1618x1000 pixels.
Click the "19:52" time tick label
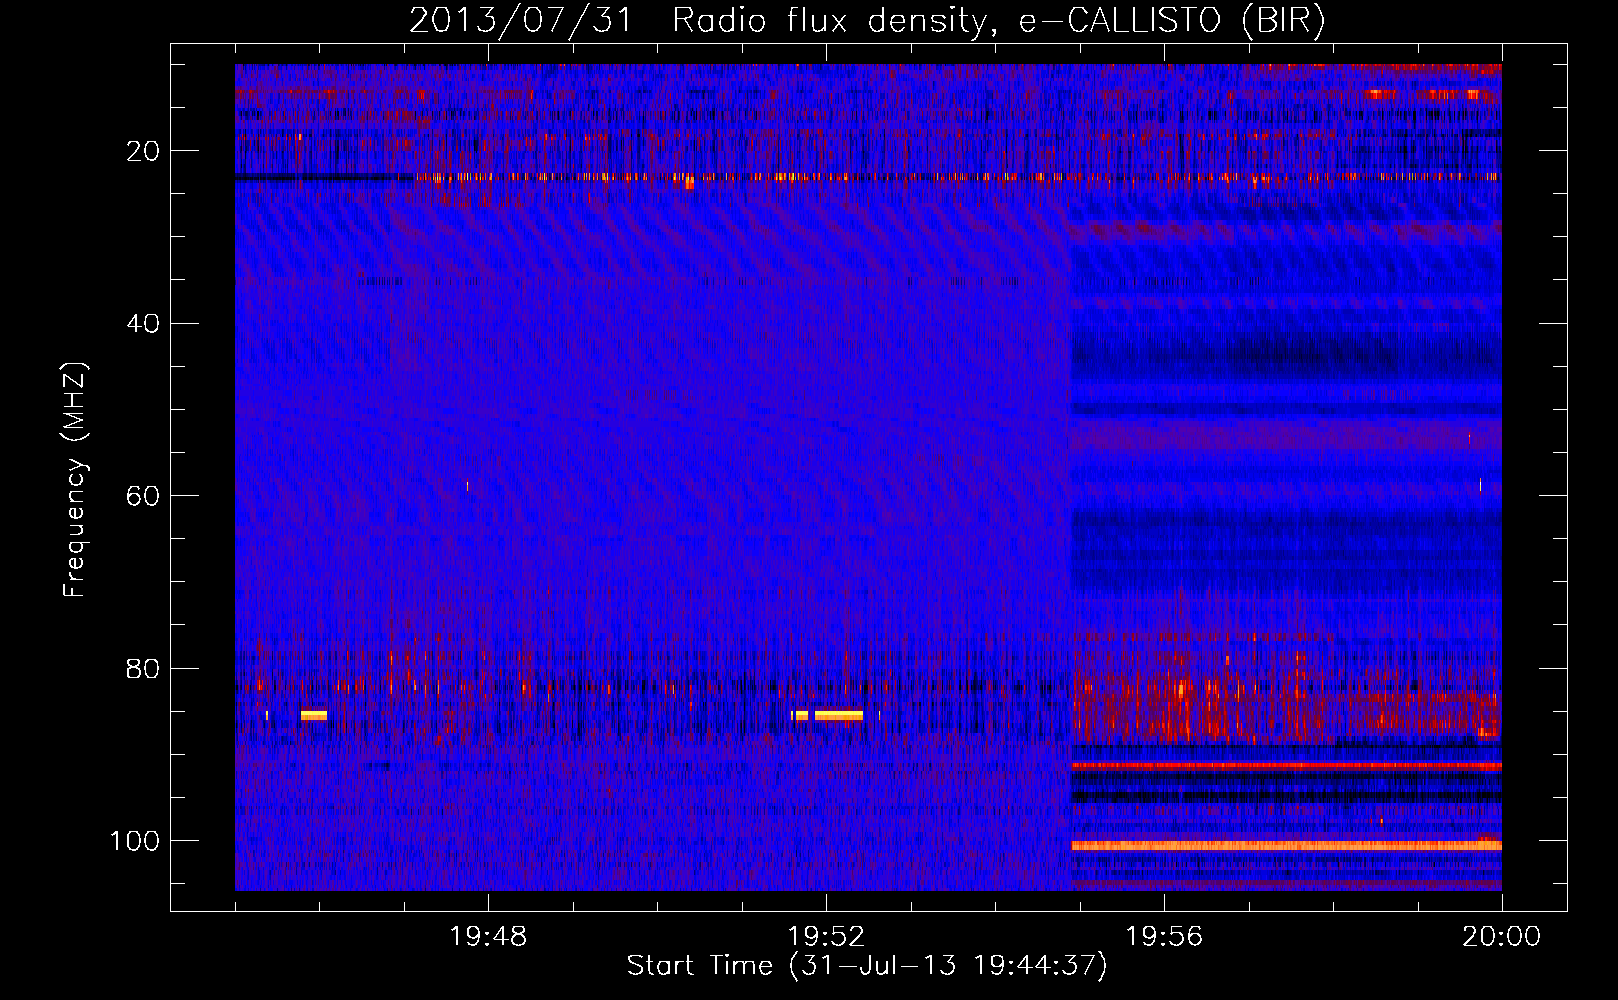(x=826, y=937)
